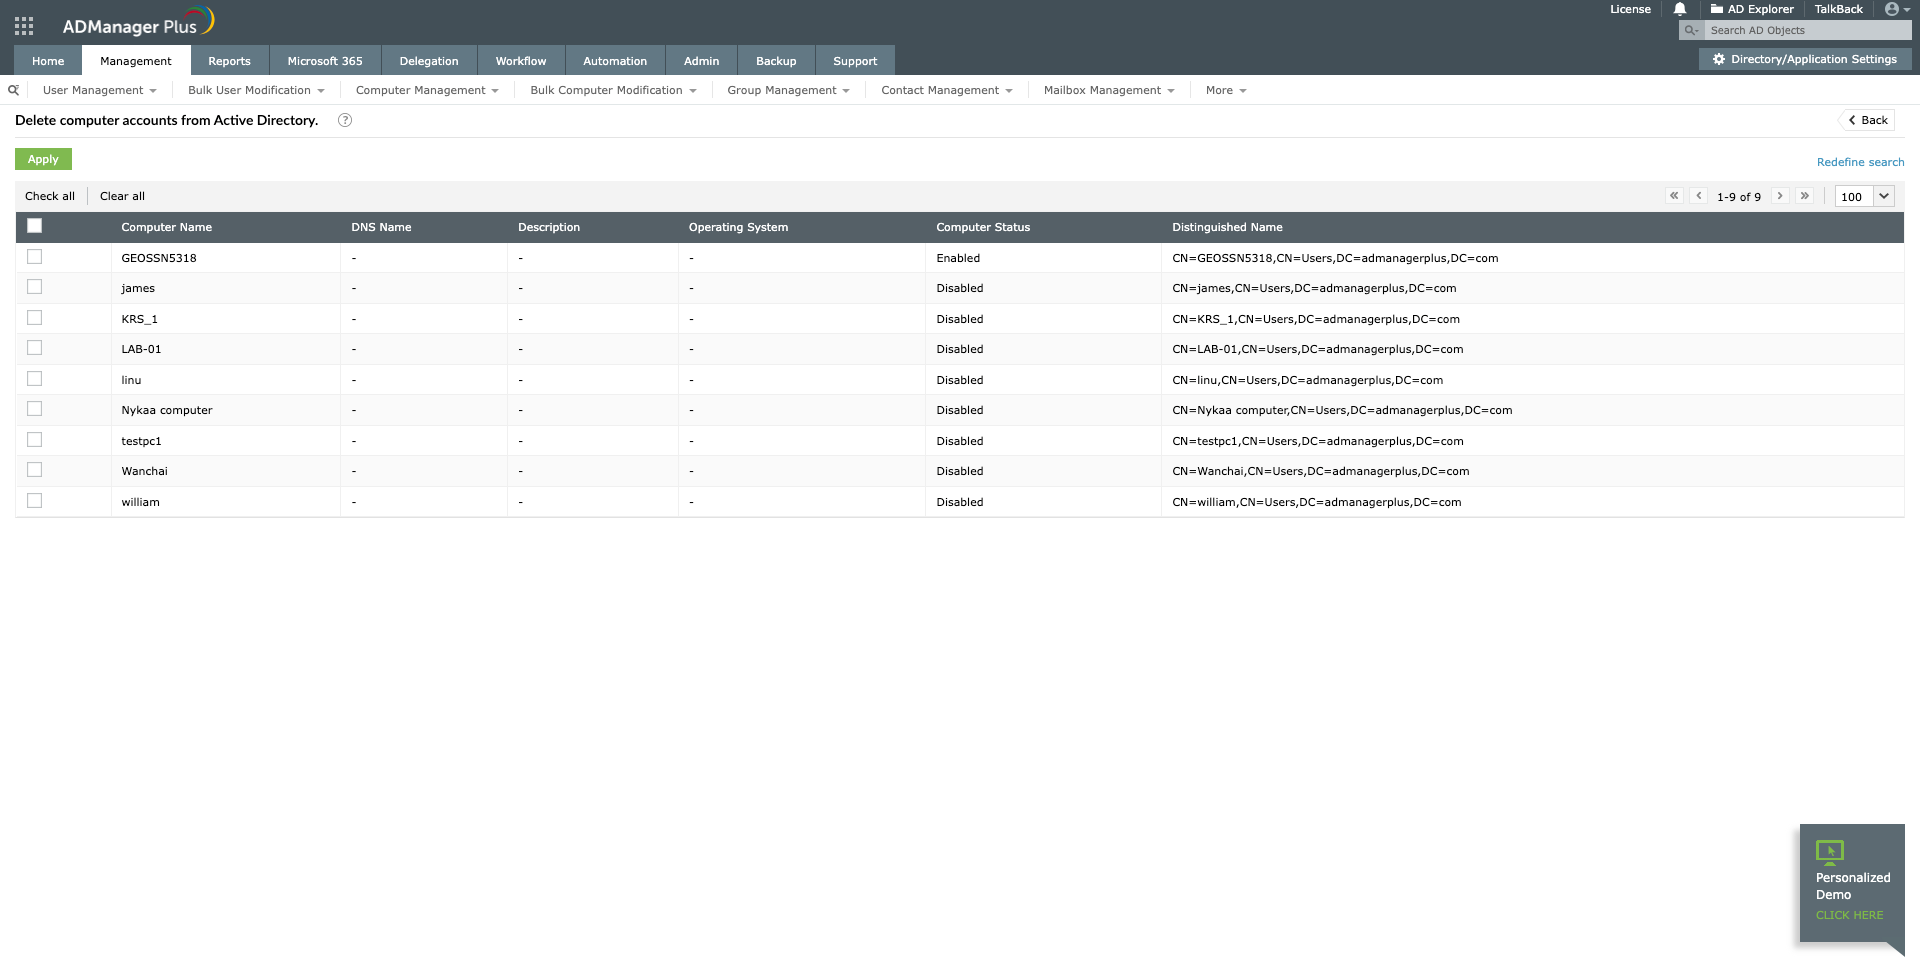Open the Automation tab
This screenshot has width=1920, height=963.
[x=615, y=61]
